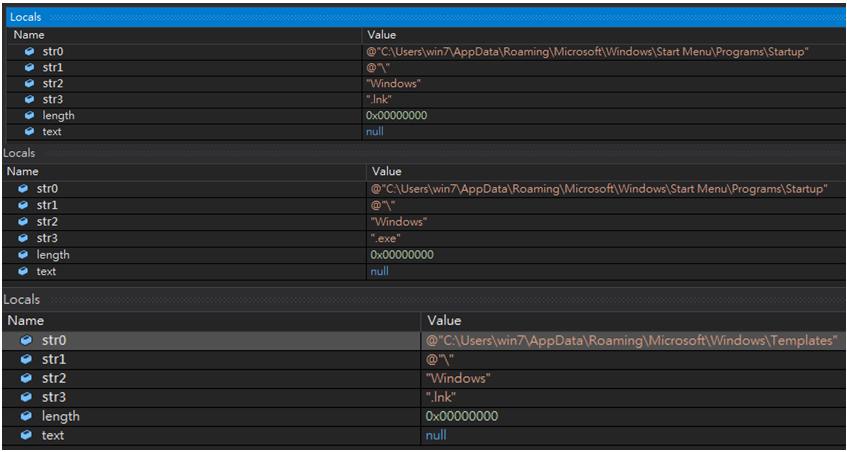Image resolution: width=847 pixels, height=452 pixels.
Task: Select the text variable name in middle Locals panel
Action: [46, 271]
